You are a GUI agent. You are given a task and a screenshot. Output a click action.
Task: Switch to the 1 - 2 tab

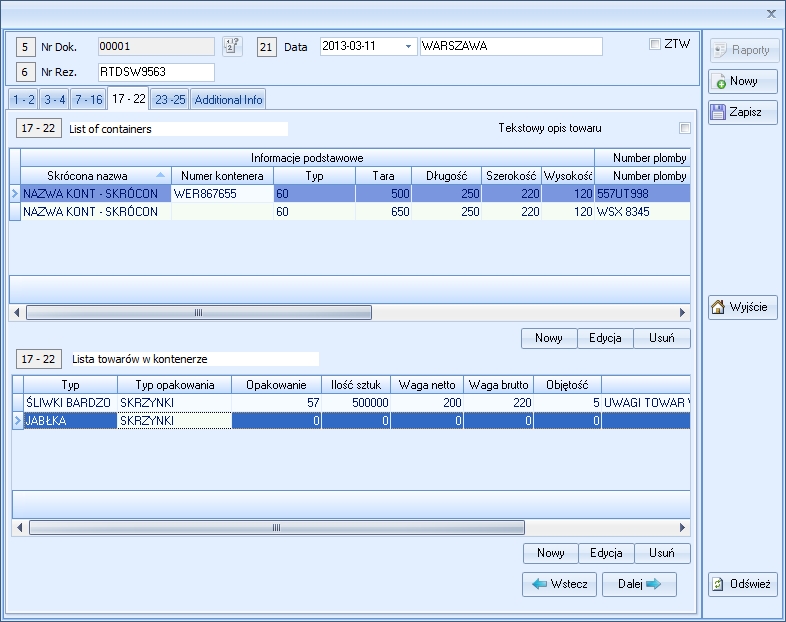coord(24,100)
